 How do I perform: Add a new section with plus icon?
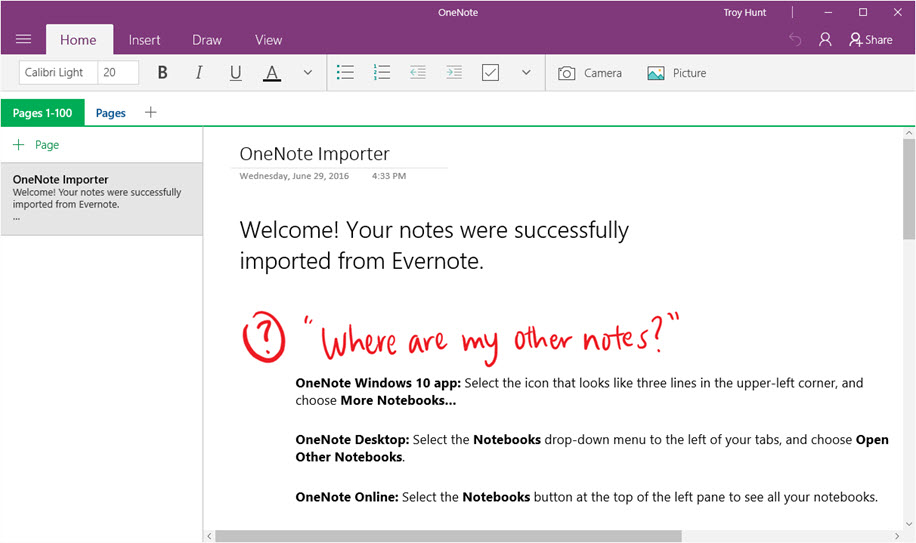151,112
